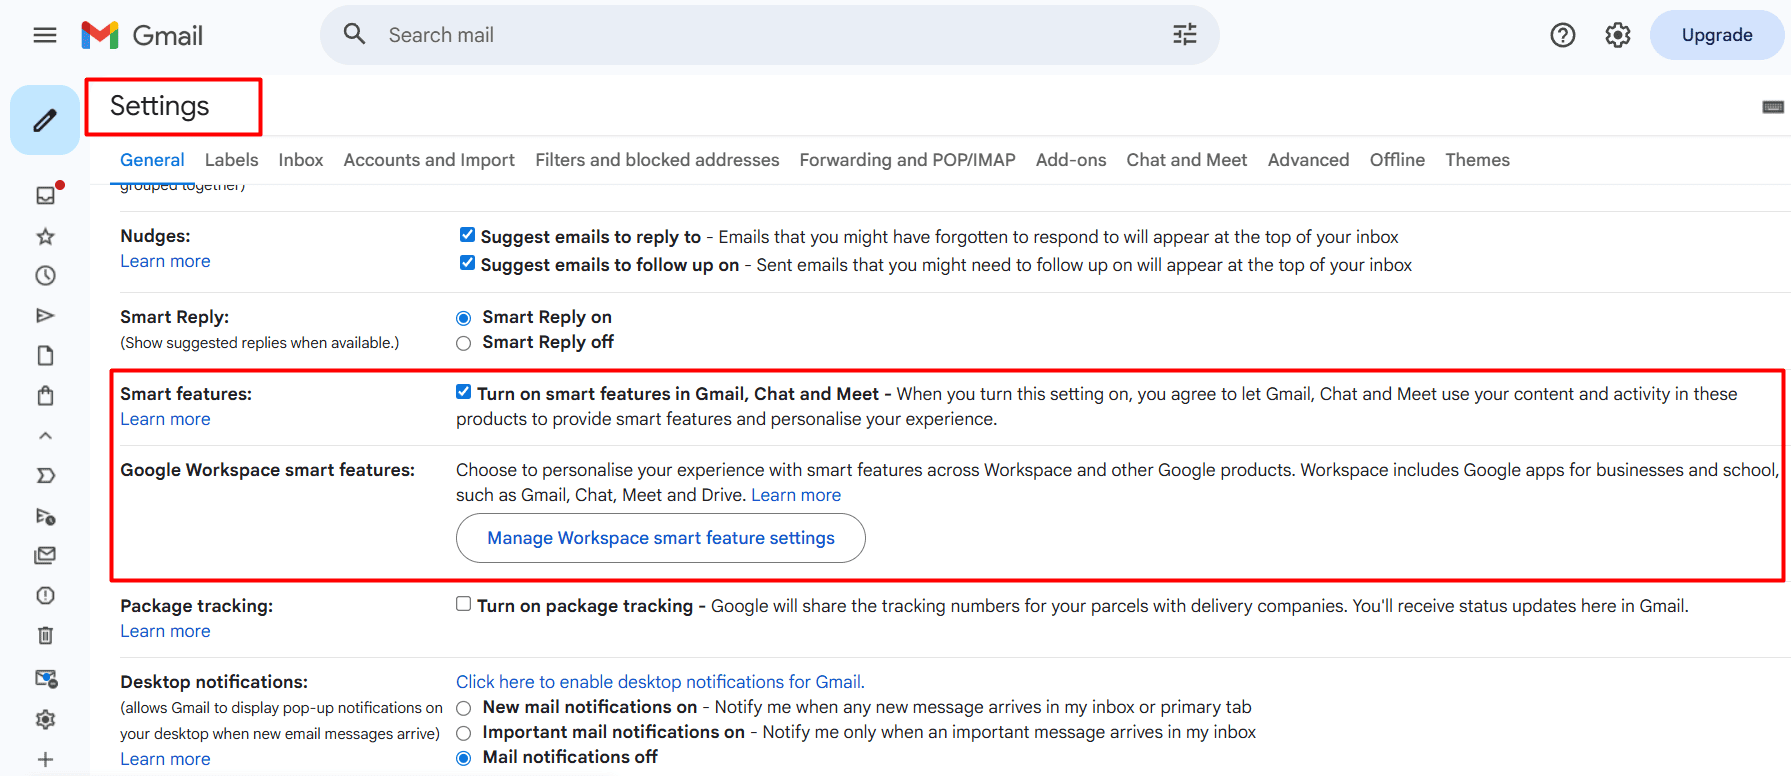This screenshot has height=776, width=1791.
Task: Click the Google Workspace smart features: label
Action: pos(267,470)
